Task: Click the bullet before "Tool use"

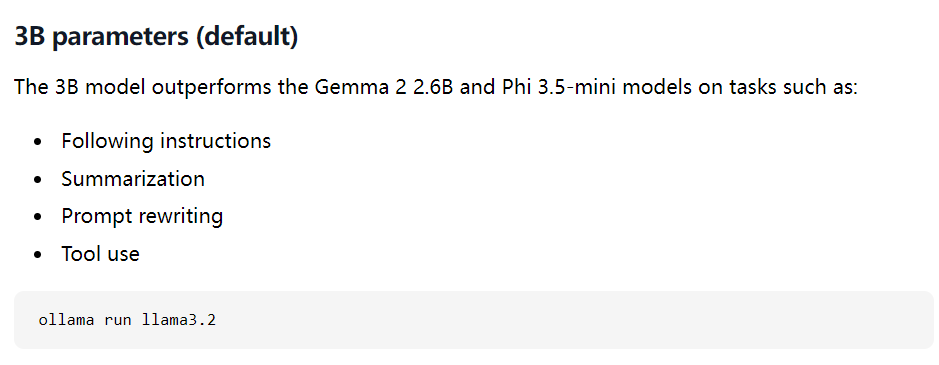Action: pos(39,255)
